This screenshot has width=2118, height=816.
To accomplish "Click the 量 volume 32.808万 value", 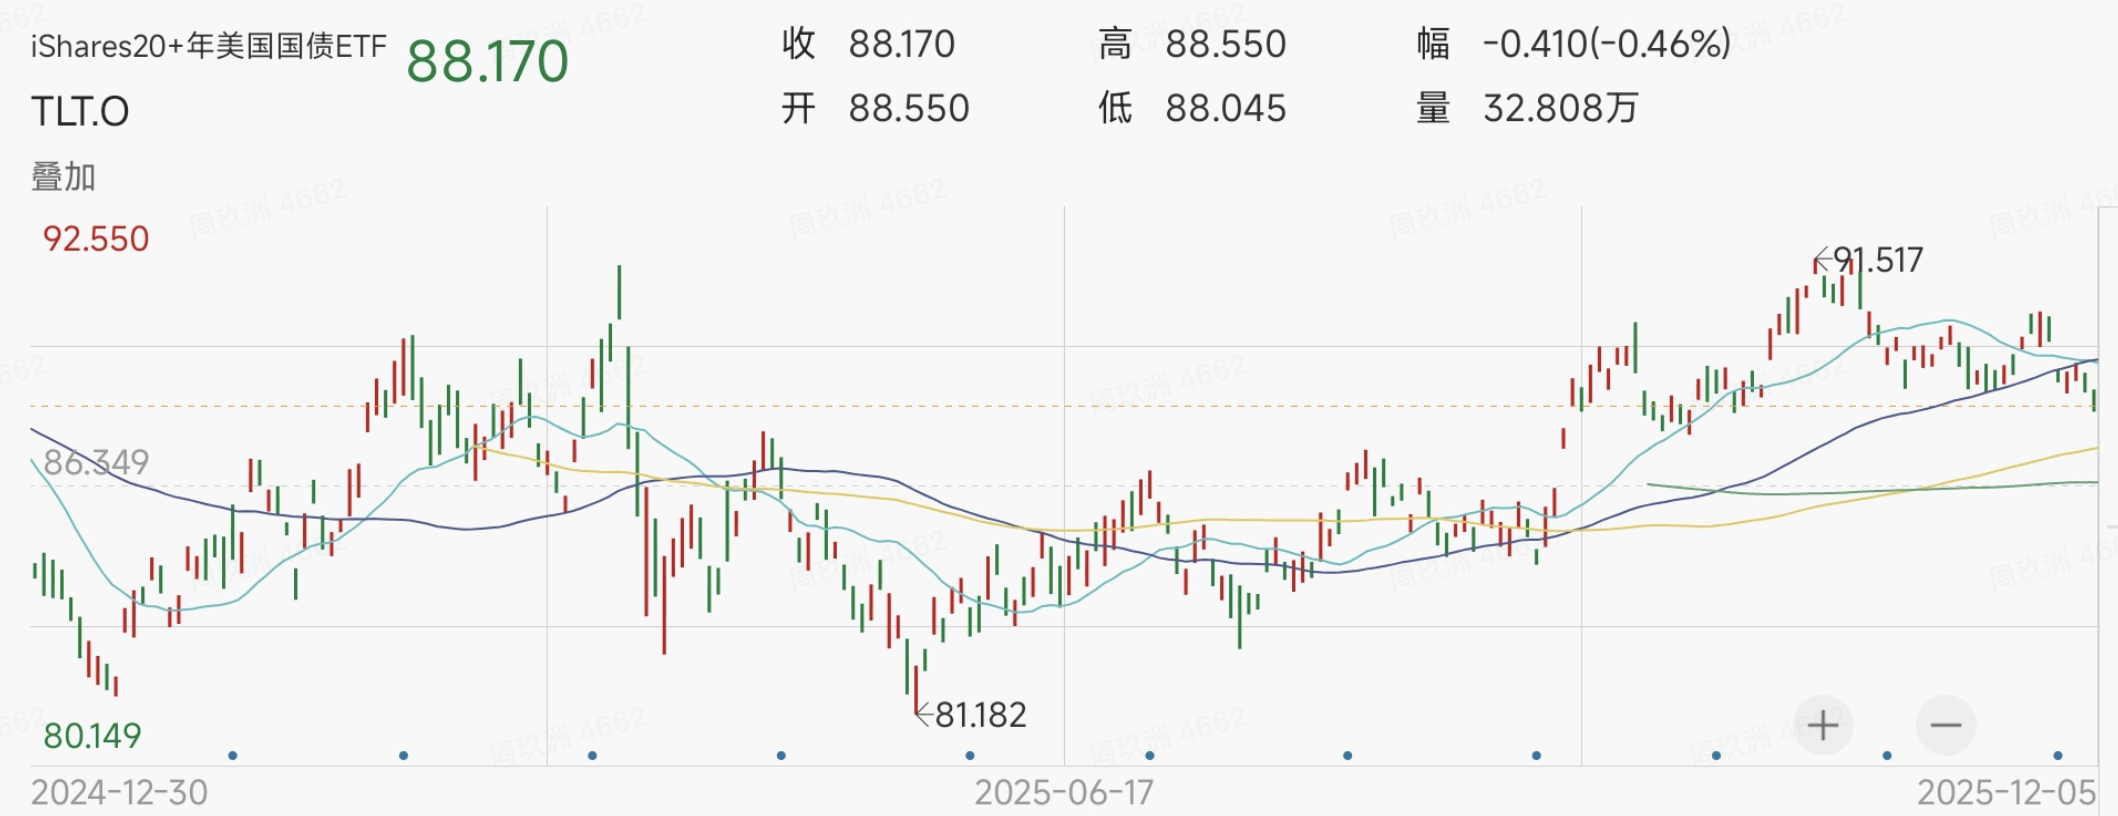I will point(1560,108).
